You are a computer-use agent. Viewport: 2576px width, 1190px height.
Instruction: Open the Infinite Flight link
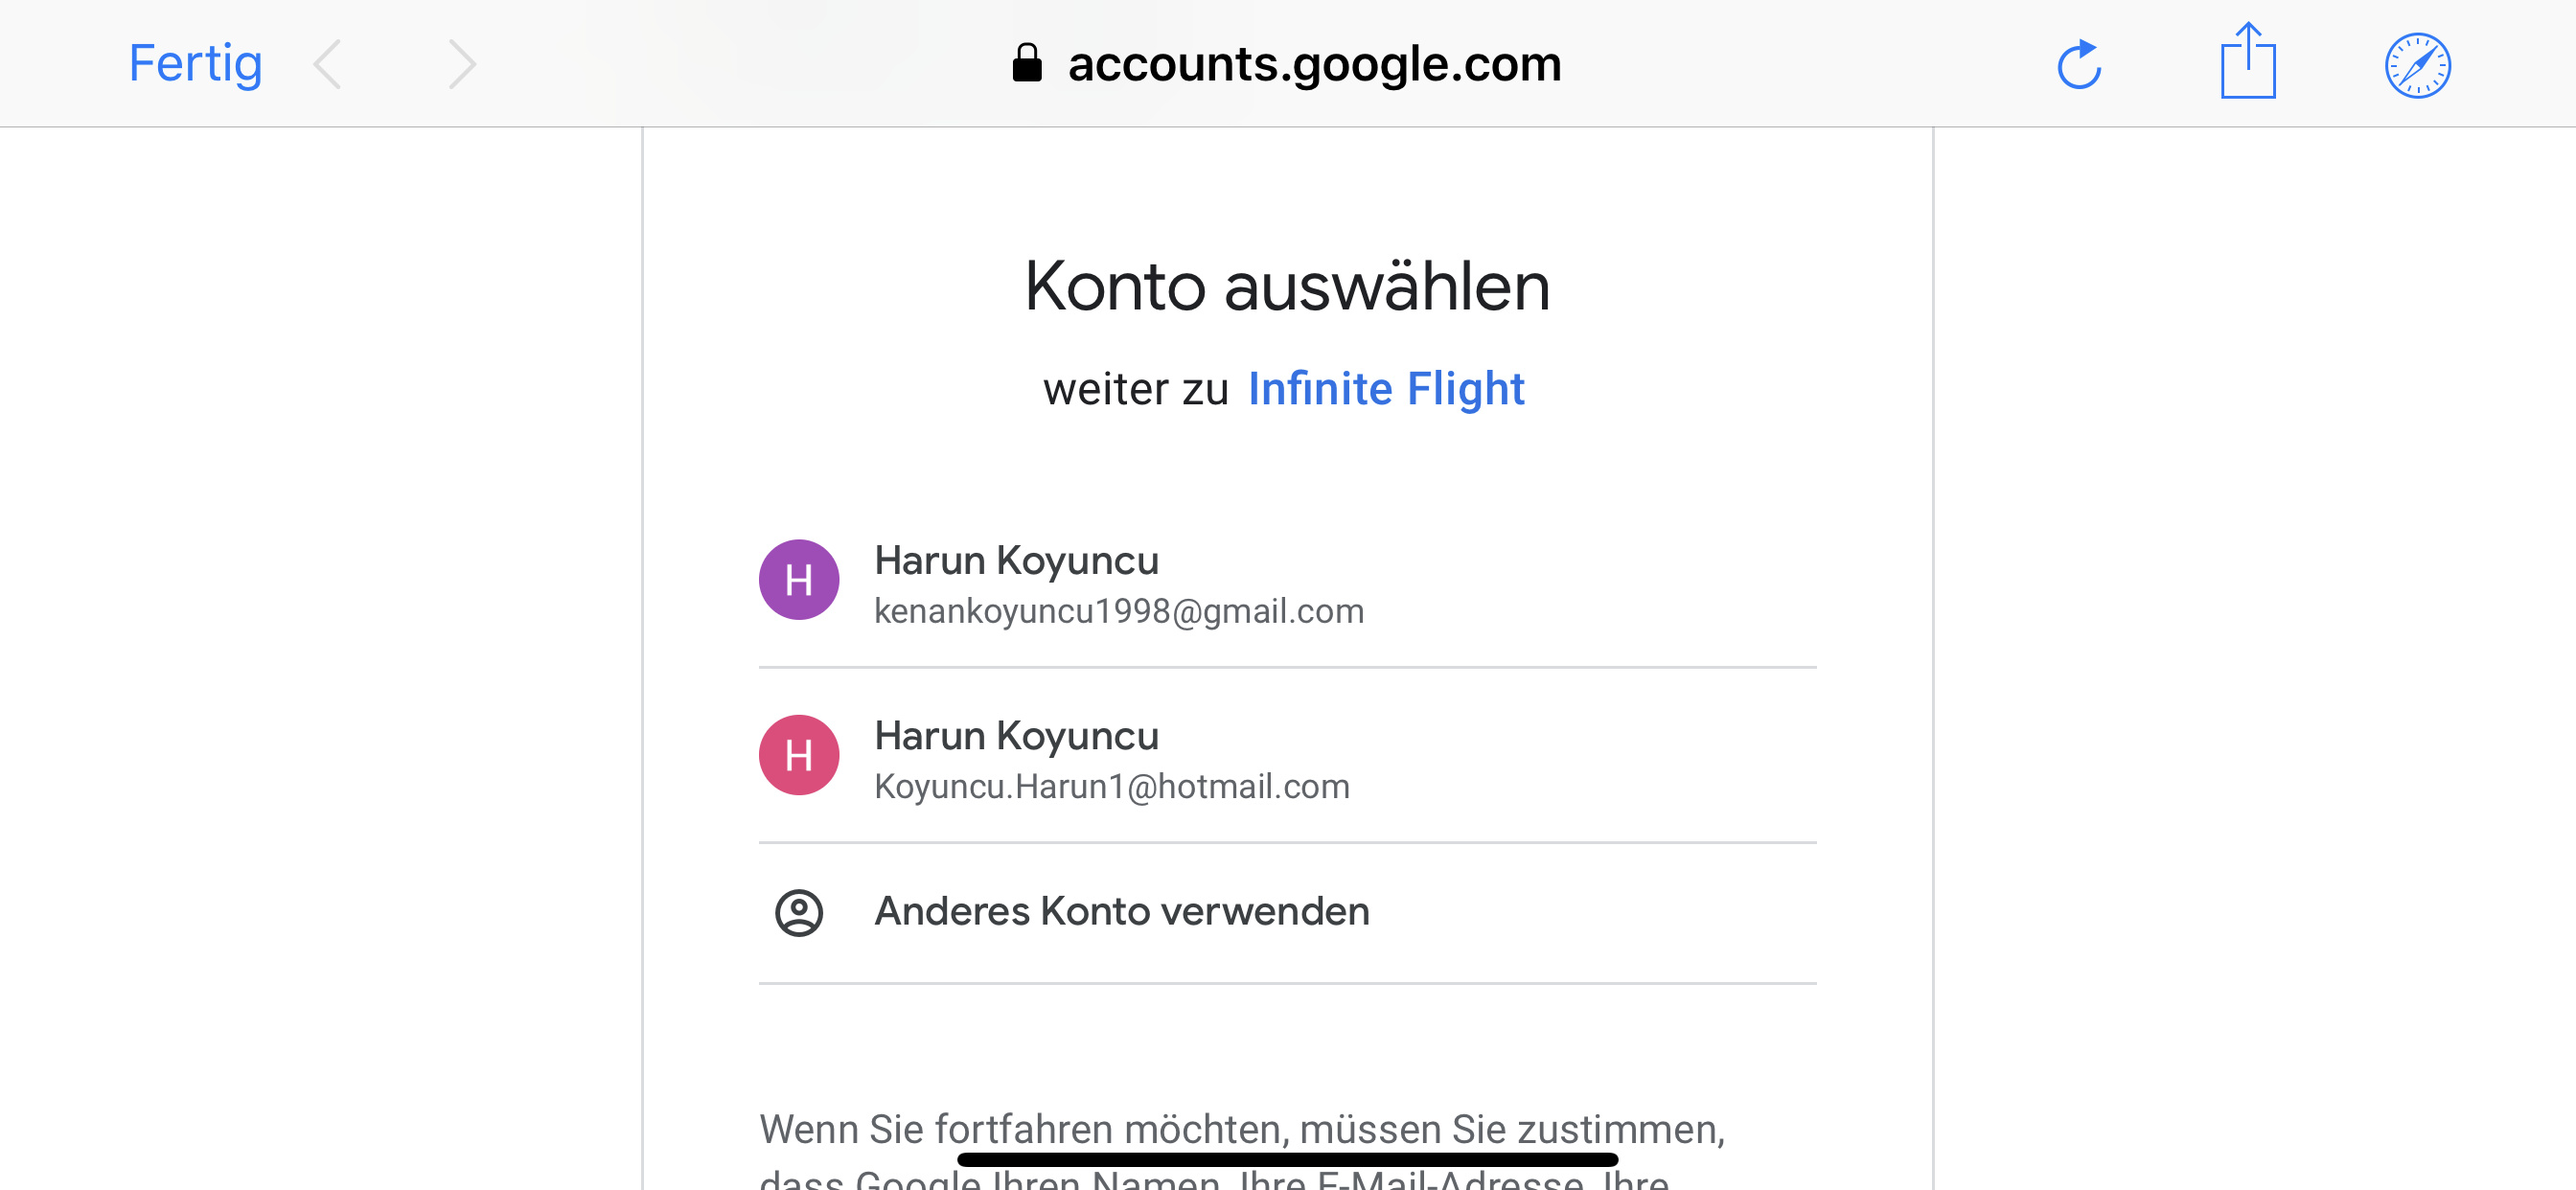click(1386, 389)
